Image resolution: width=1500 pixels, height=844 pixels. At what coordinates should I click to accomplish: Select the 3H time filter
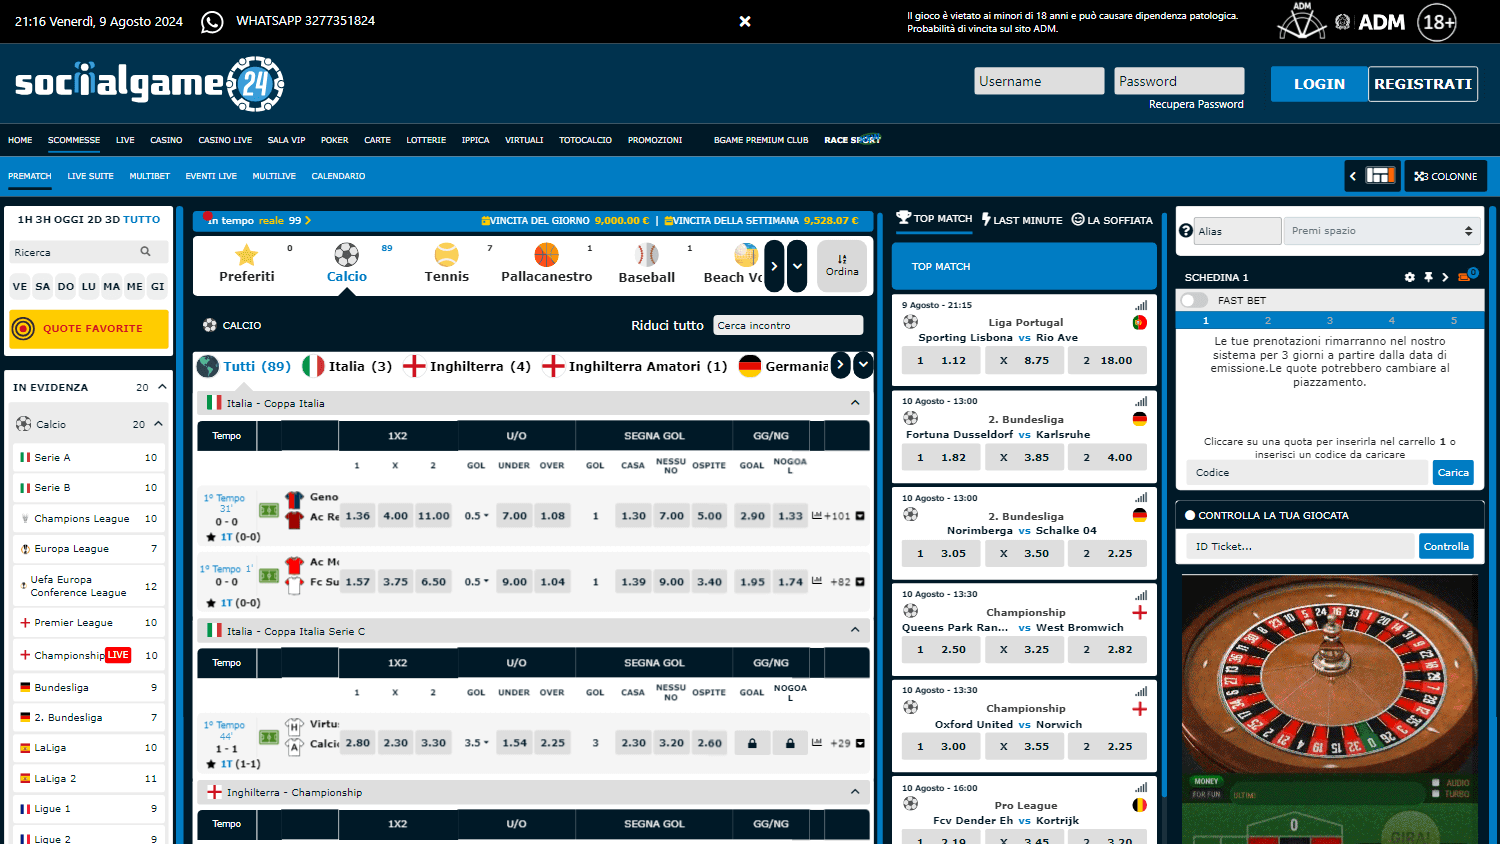click(43, 219)
